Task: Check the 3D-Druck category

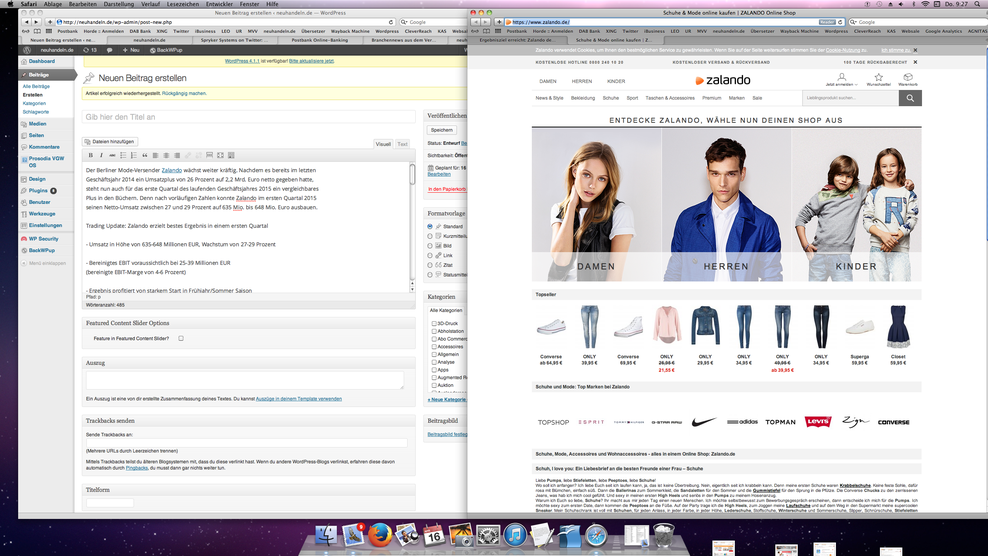Action: coord(434,323)
